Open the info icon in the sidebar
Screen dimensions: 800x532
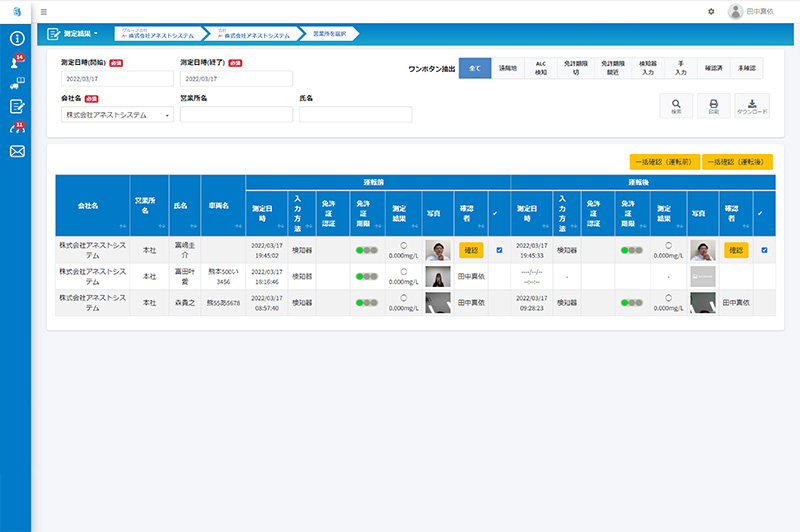[16, 38]
